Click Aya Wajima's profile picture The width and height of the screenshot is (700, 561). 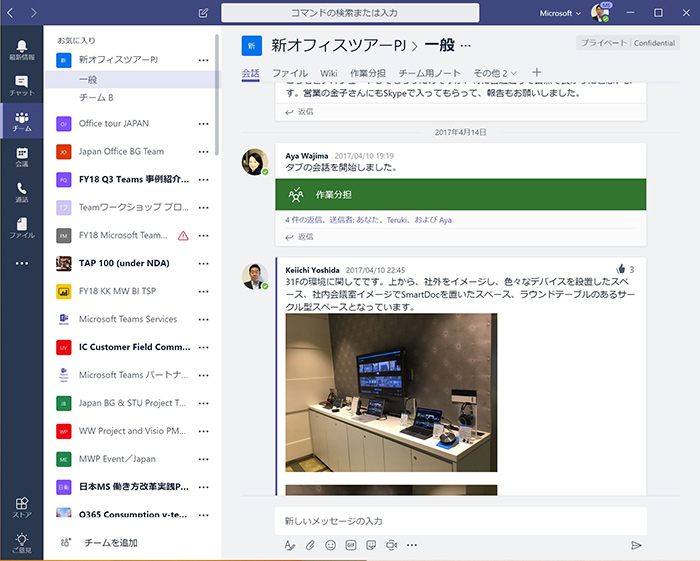[x=255, y=162]
